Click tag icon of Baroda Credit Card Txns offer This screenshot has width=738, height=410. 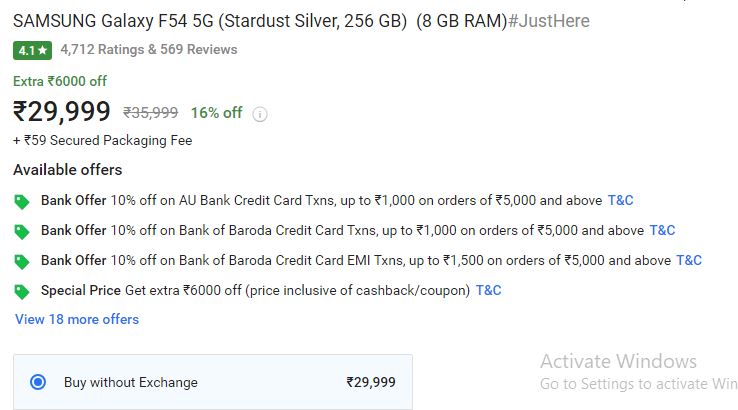[x=22, y=232]
